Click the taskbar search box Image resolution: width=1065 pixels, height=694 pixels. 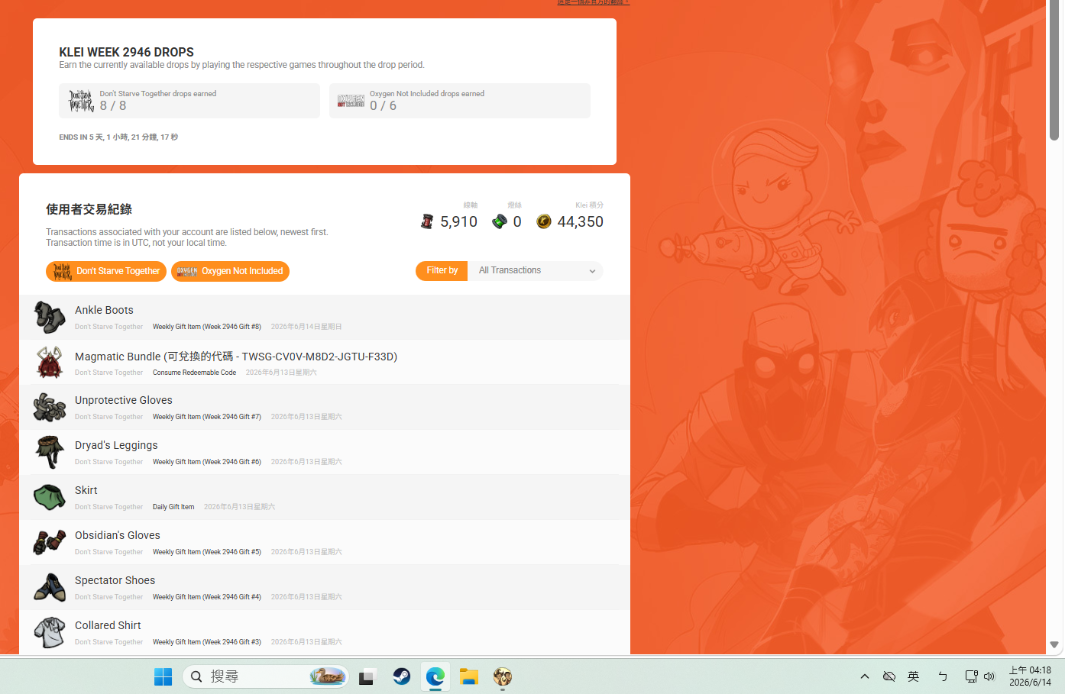(x=266, y=676)
